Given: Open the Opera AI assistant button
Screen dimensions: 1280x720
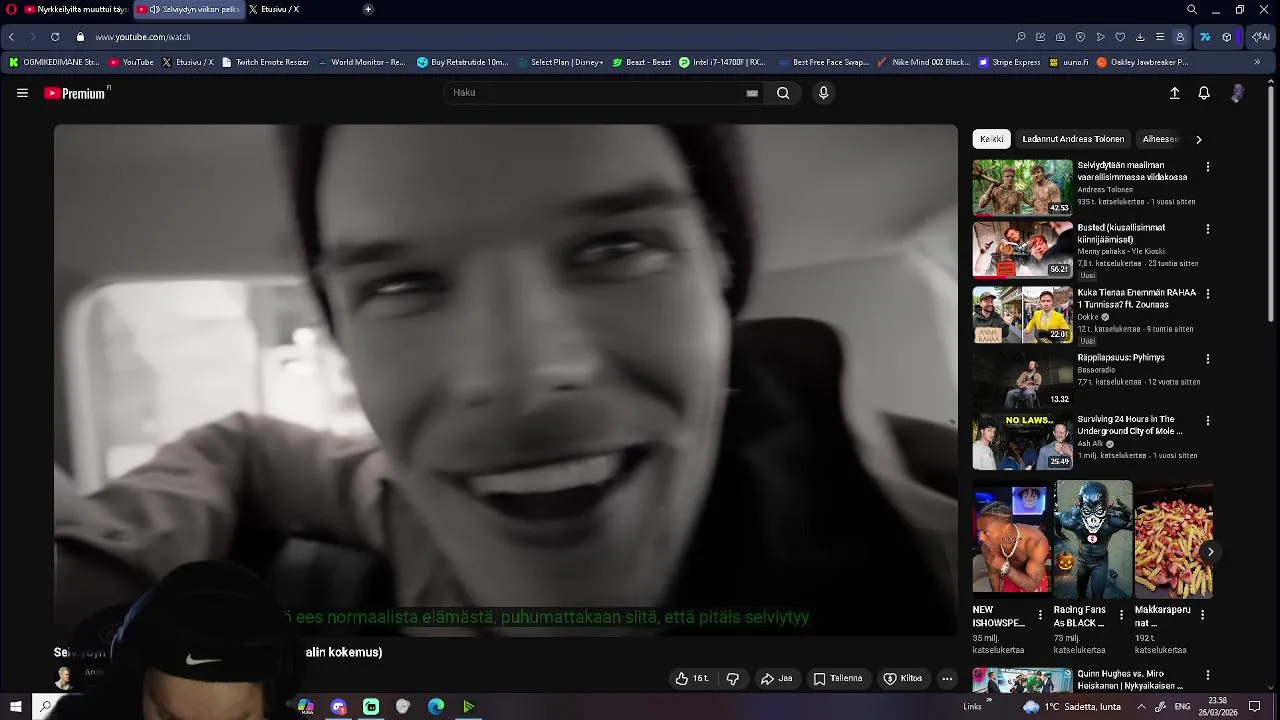Looking at the screenshot, I should [x=1261, y=37].
